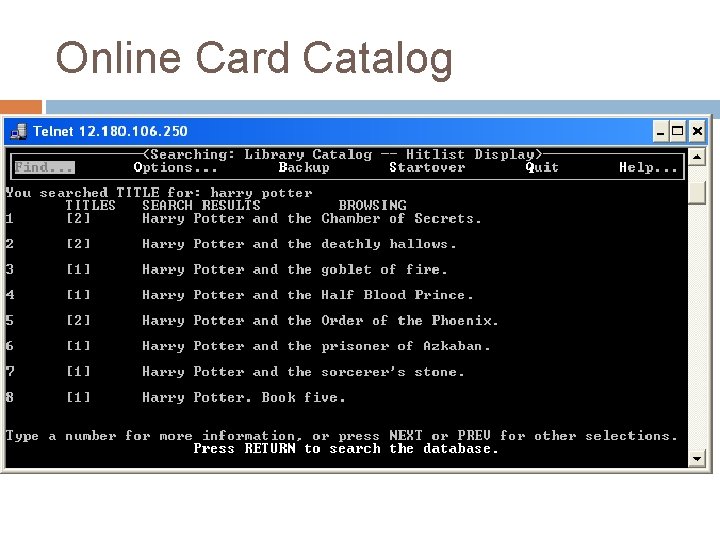Select the highlighted Find... menu item

point(44,167)
